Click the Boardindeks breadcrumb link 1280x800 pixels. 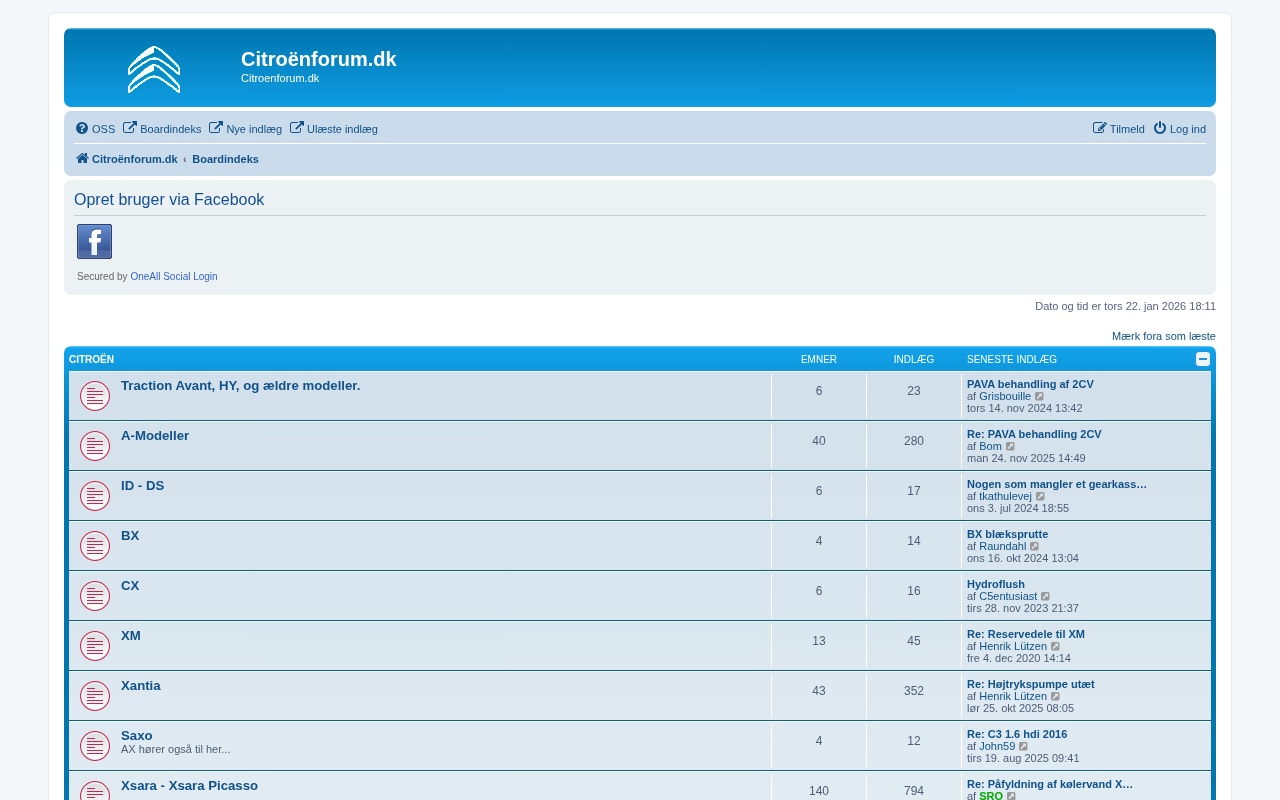tap(225, 159)
